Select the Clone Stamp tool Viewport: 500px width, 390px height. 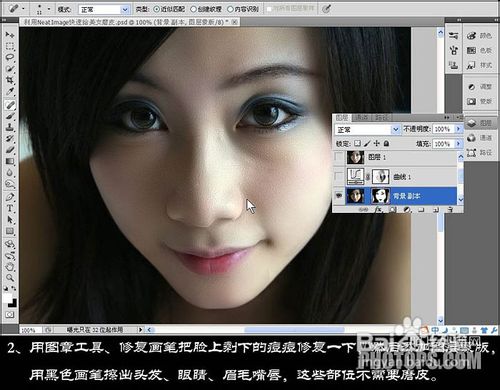tap(10, 127)
